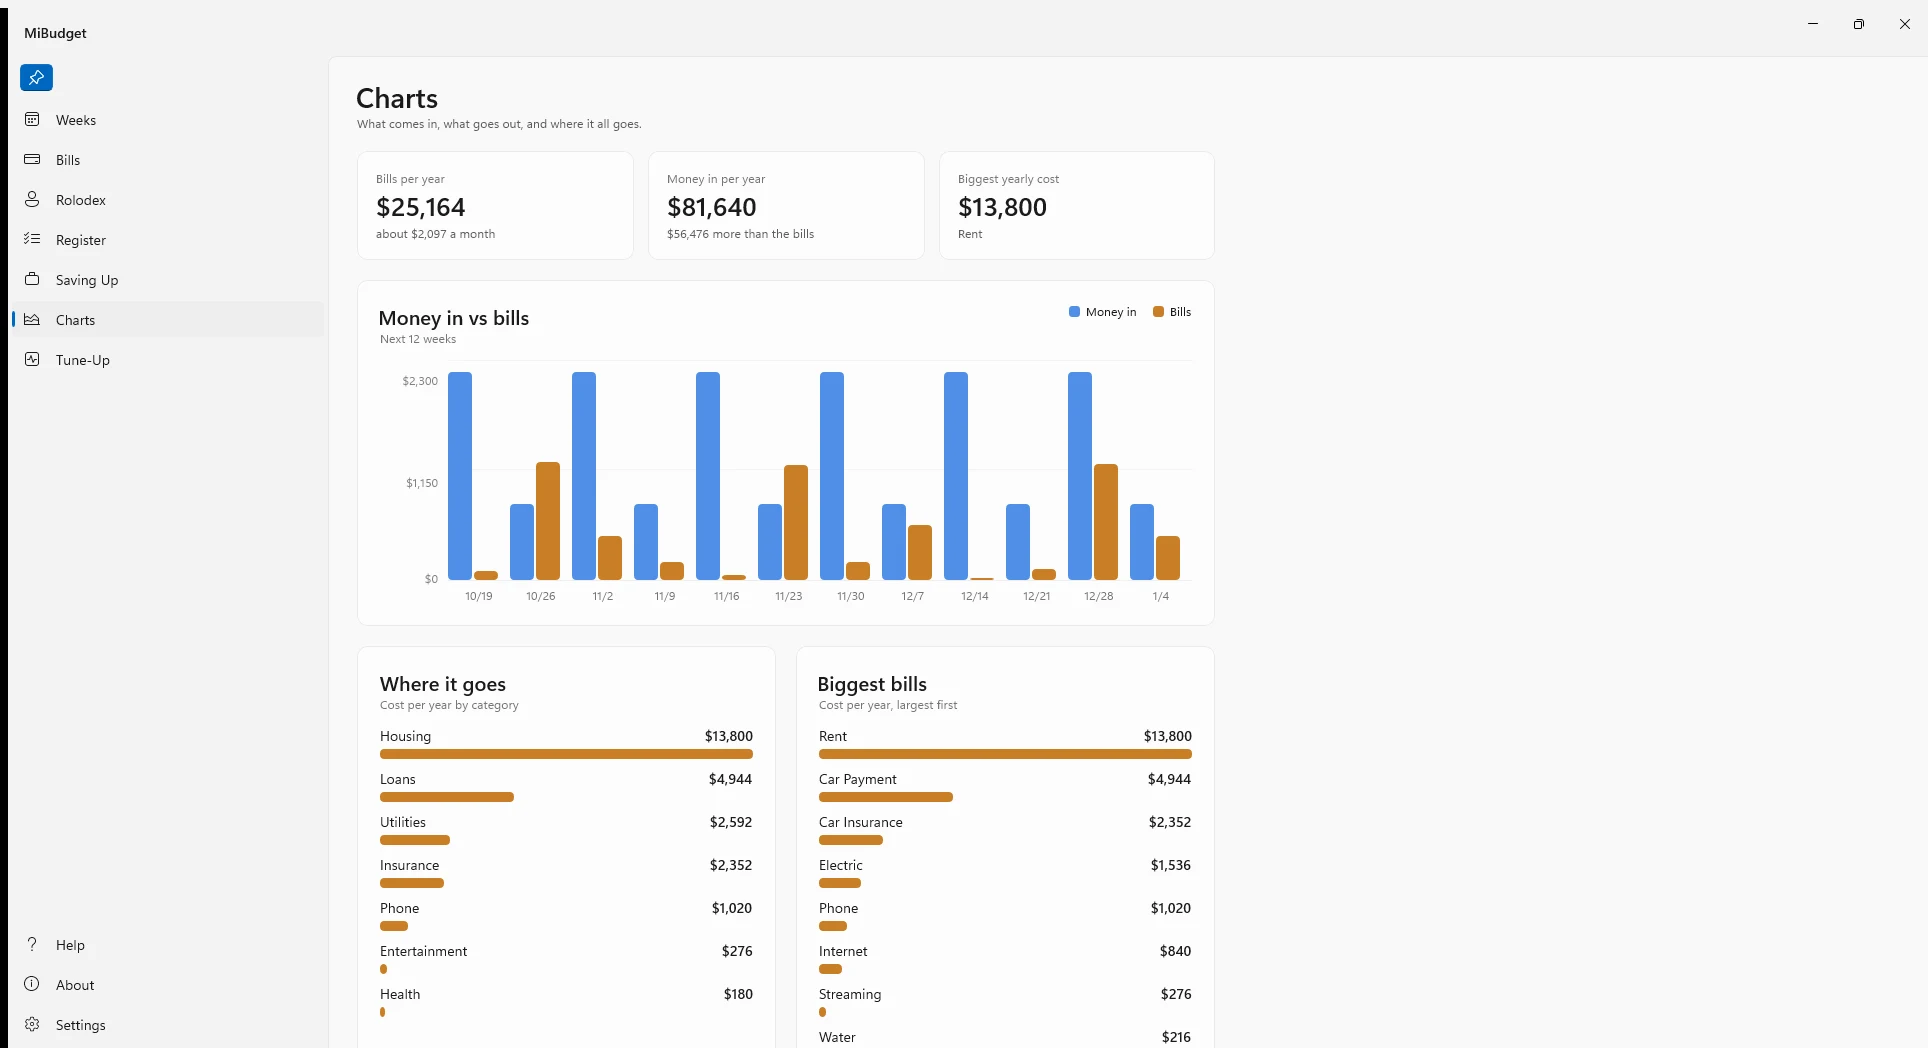Click the Saving Up icon

click(x=32, y=279)
